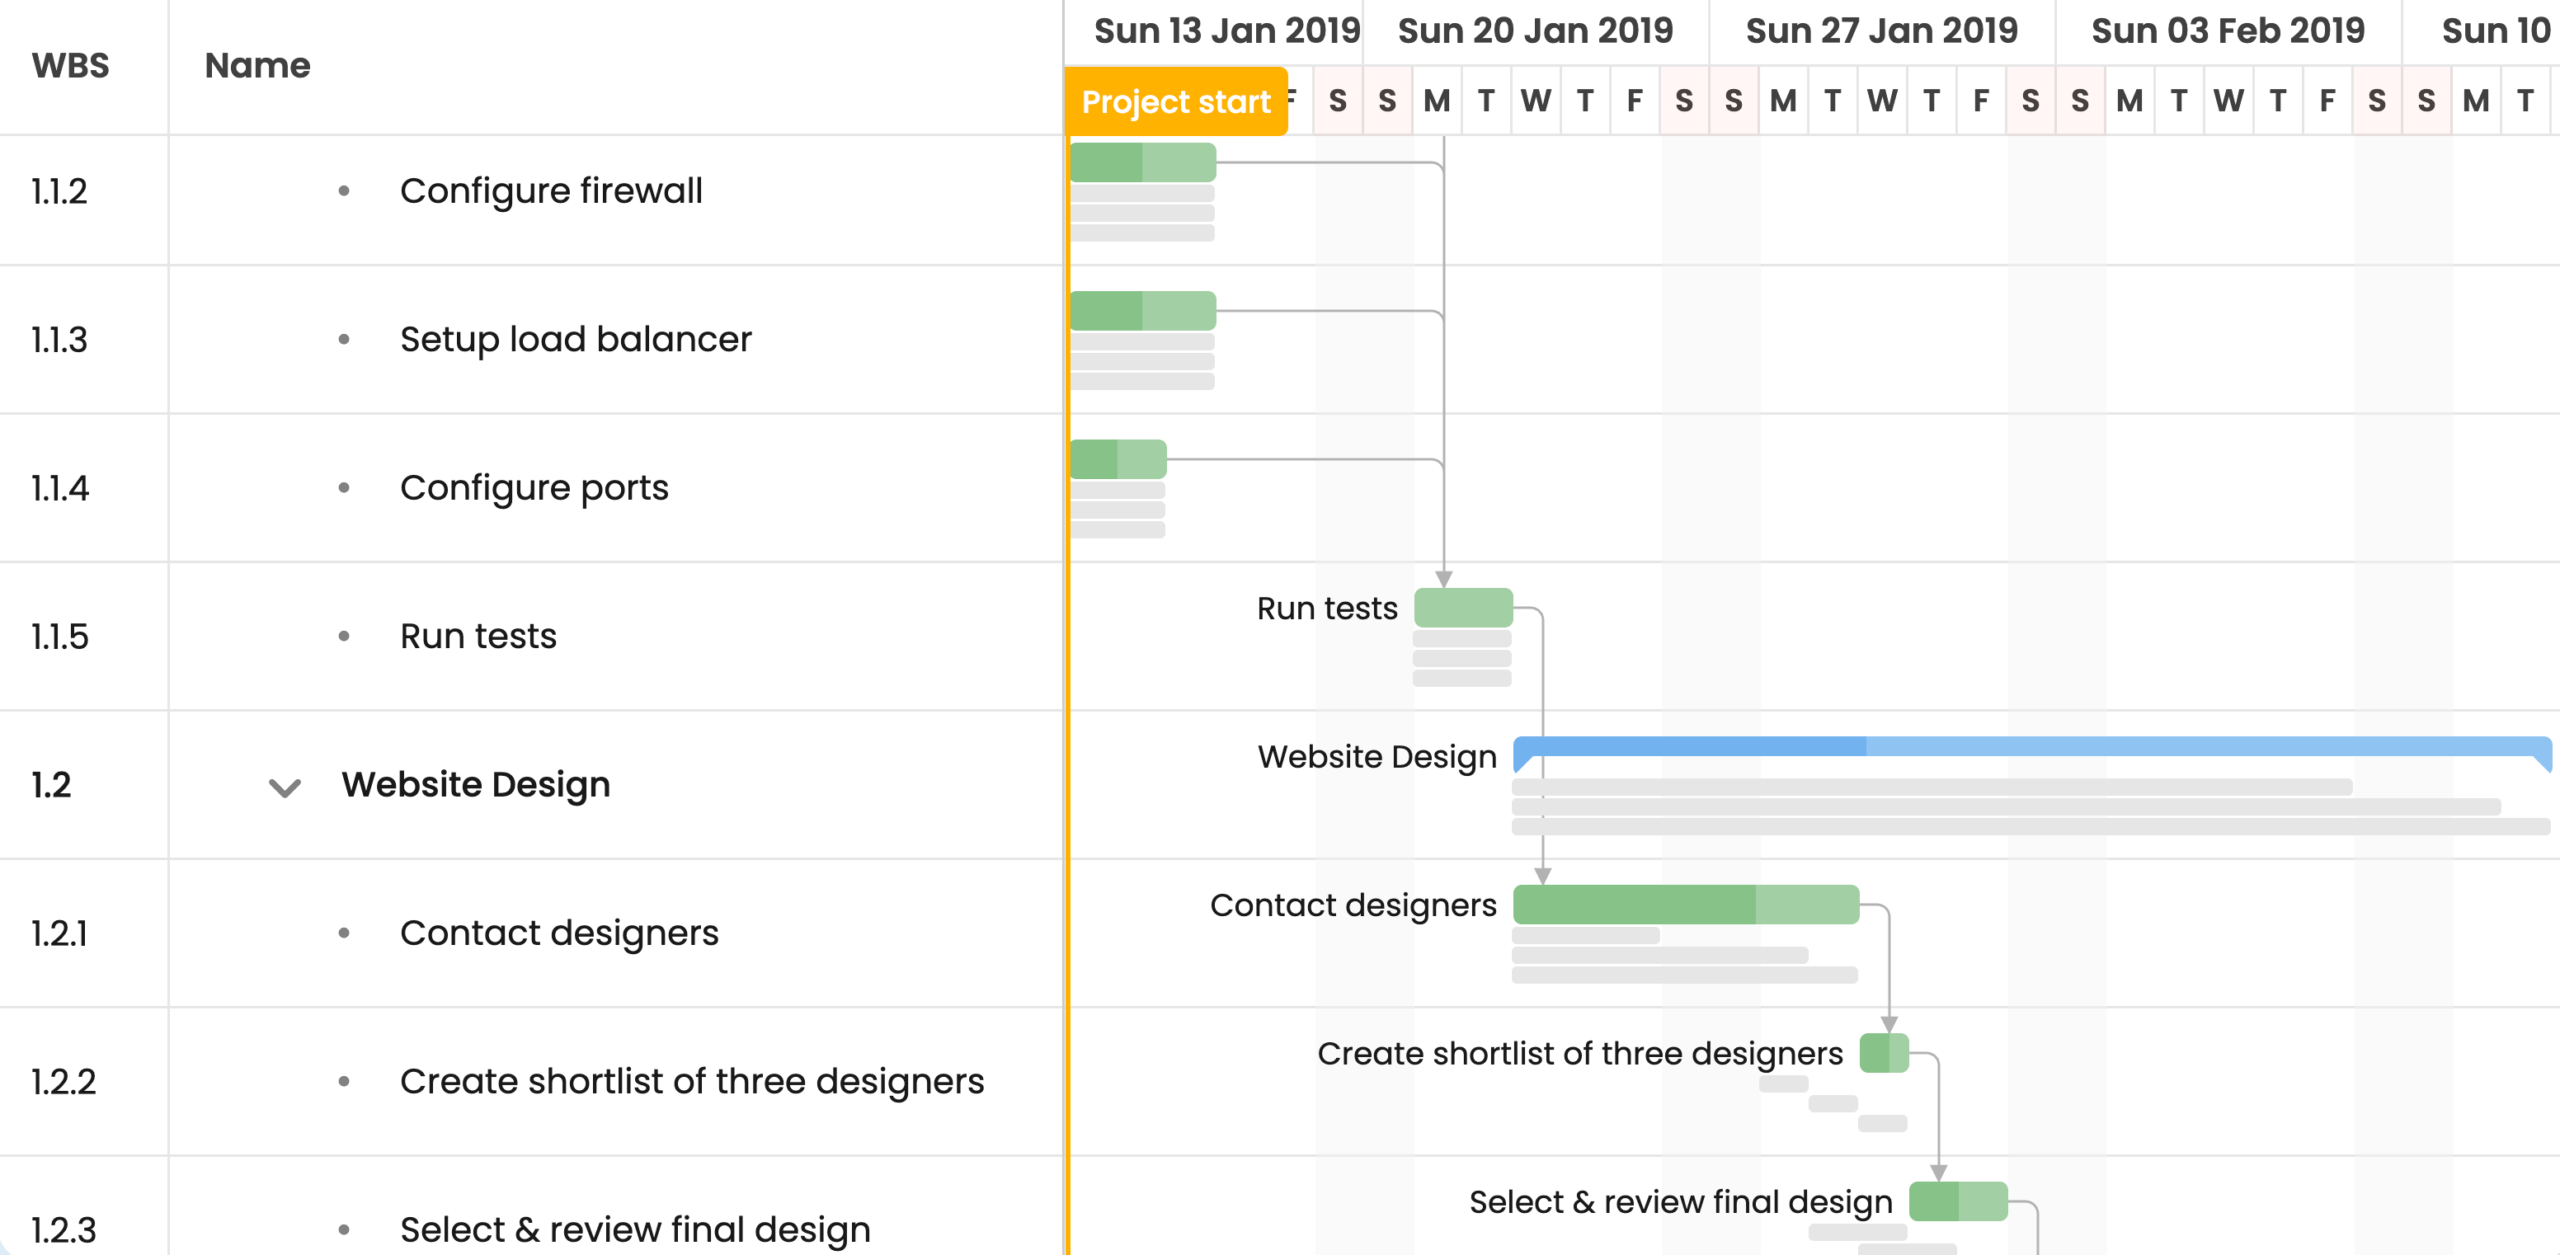The height and width of the screenshot is (1255, 2560).
Task: Click the Contact designers green task bar
Action: pyautogui.click(x=1685, y=904)
